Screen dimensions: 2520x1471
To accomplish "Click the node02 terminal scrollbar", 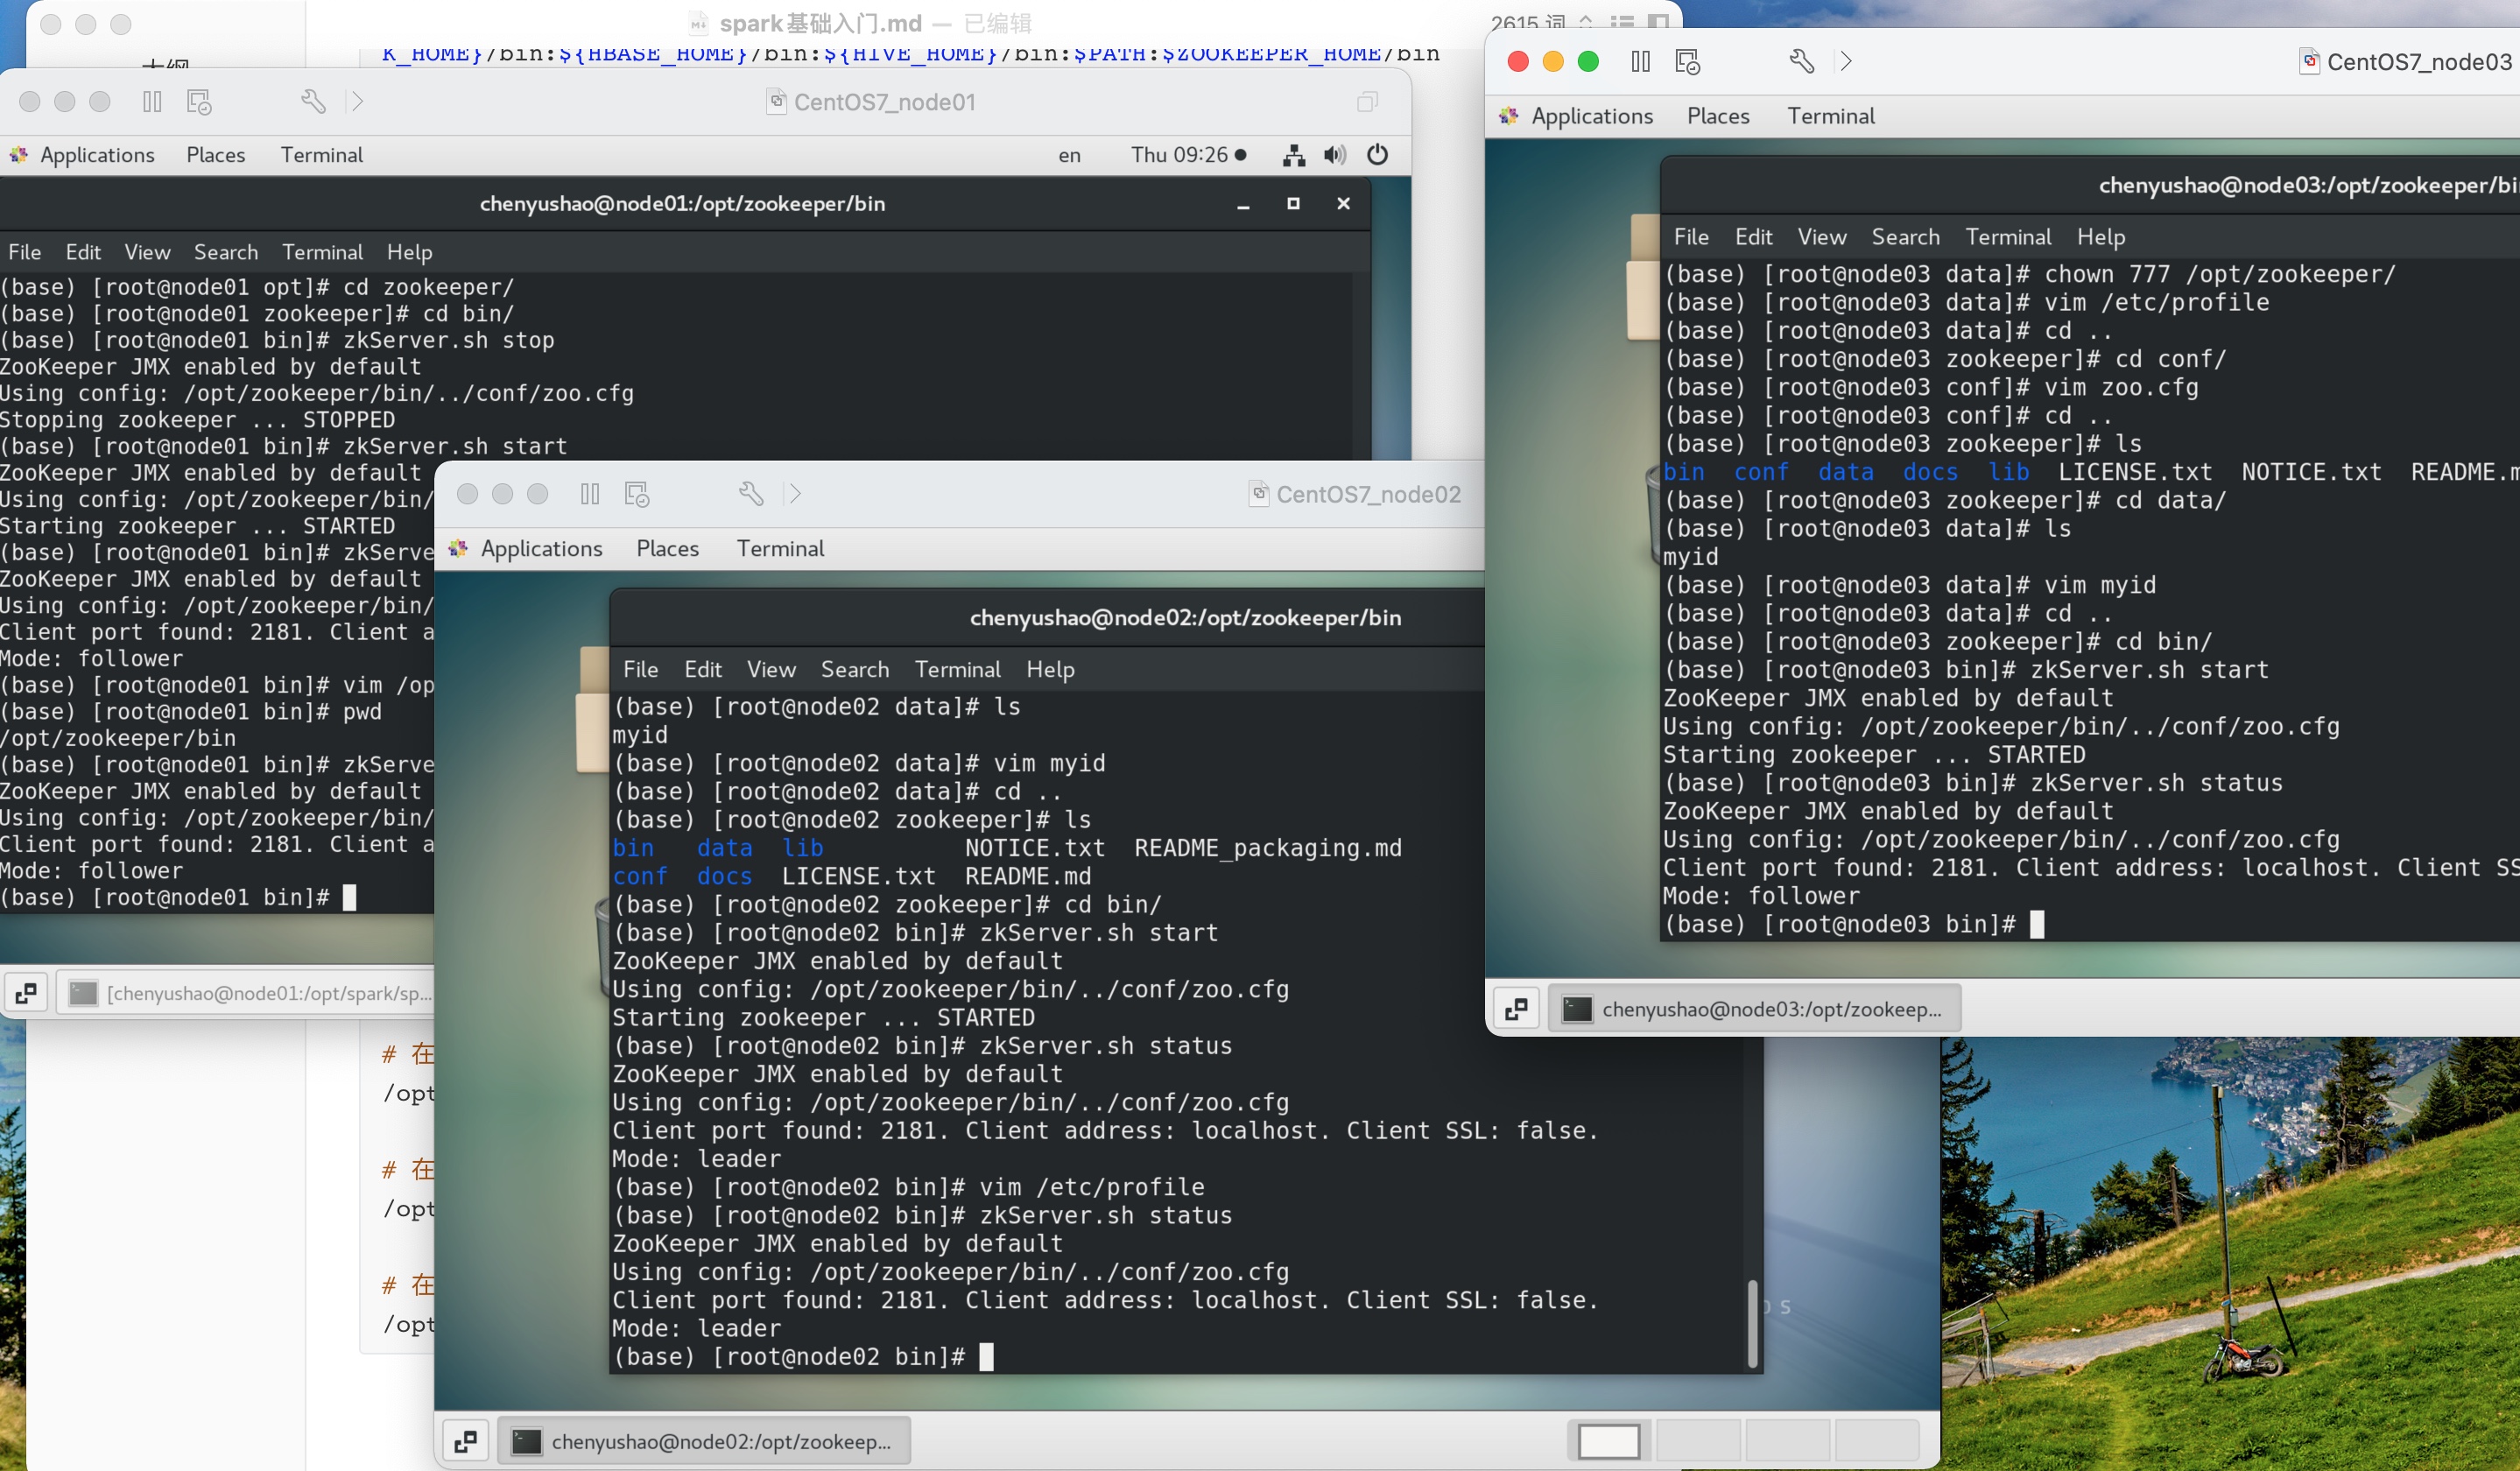I will coord(1751,1324).
